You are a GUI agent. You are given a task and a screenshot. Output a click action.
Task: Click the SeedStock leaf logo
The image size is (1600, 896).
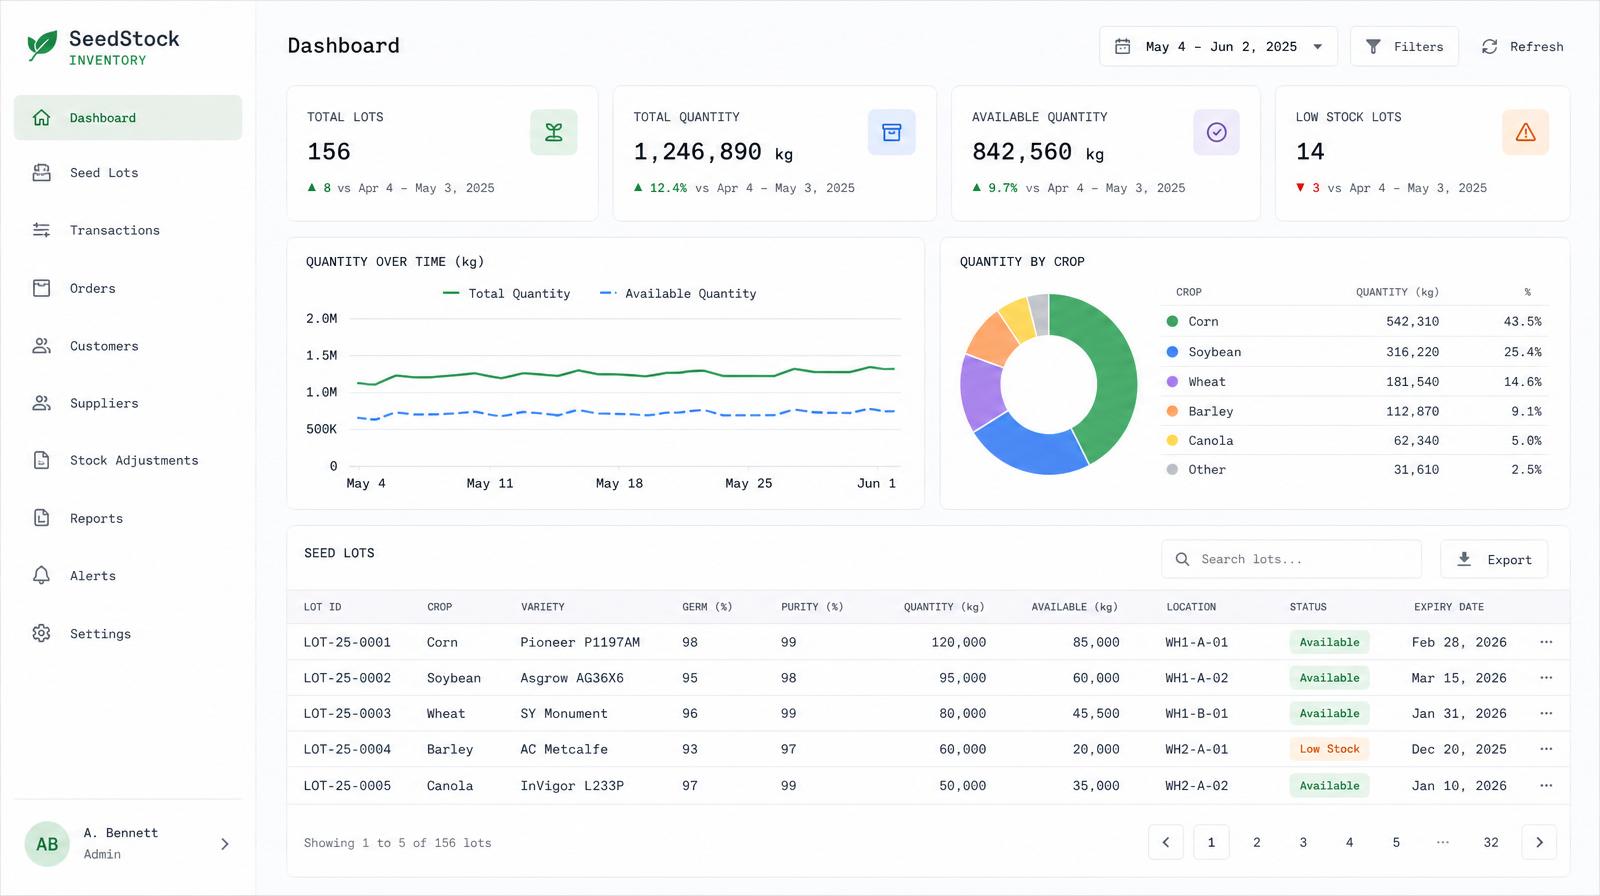click(42, 46)
